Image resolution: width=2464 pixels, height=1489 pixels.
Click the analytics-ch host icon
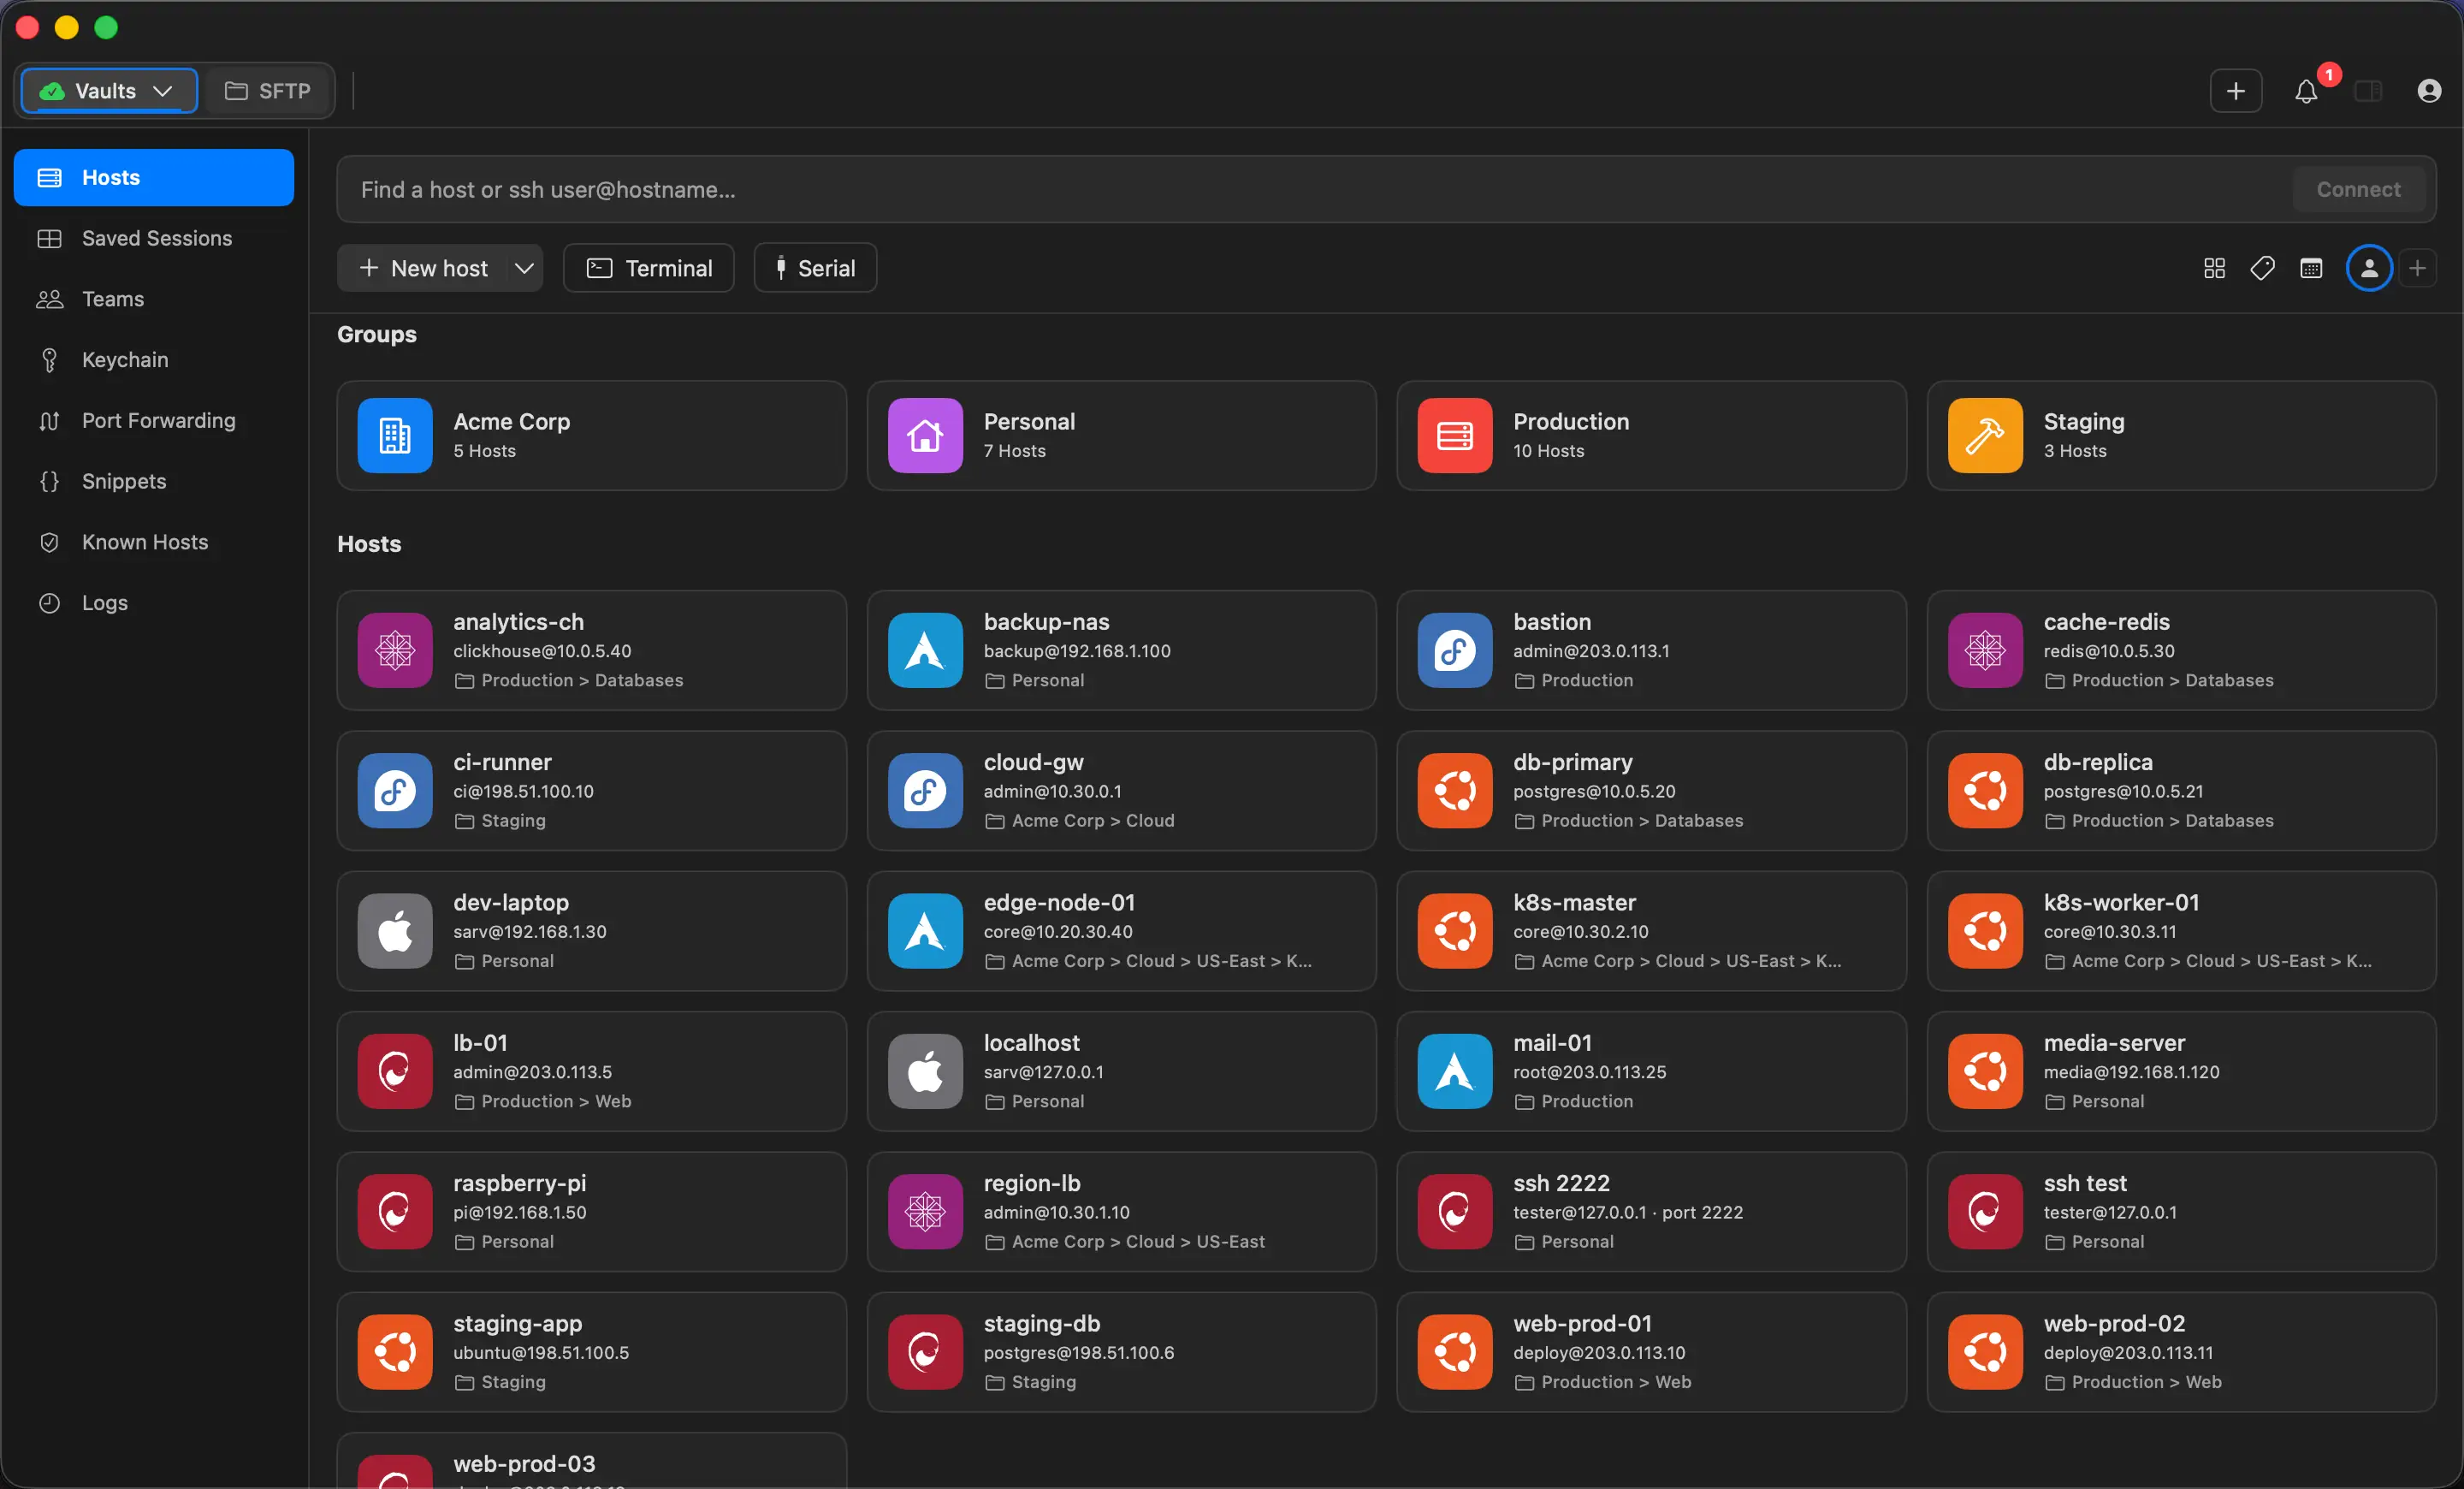pos(395,650)
